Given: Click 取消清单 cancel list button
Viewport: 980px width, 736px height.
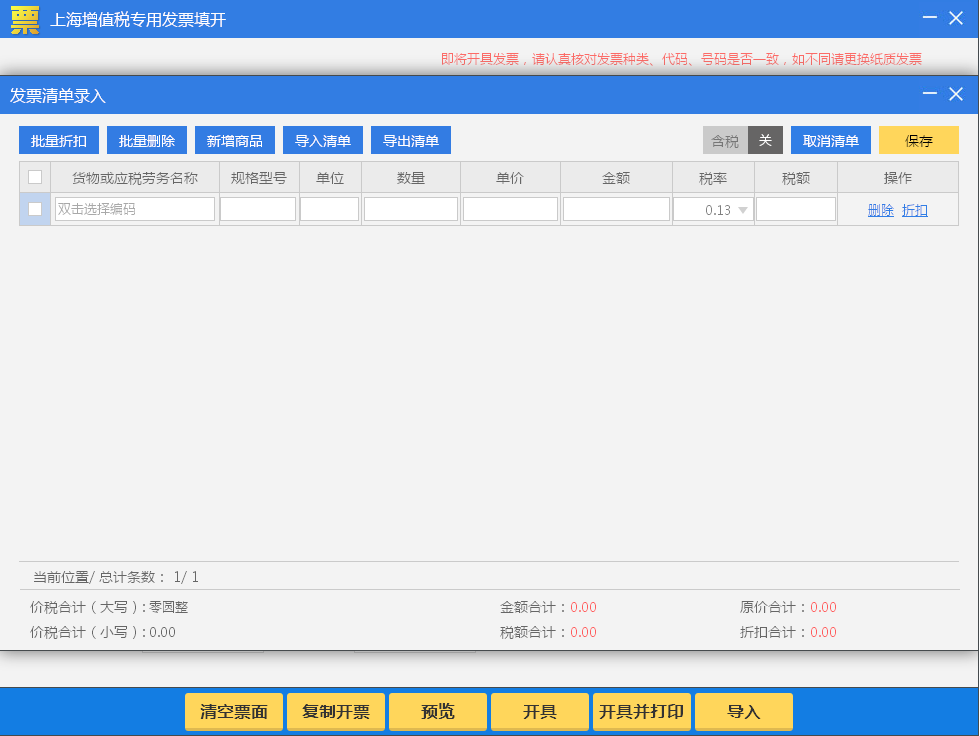Looking at the screenshot, I should (831, 141).
